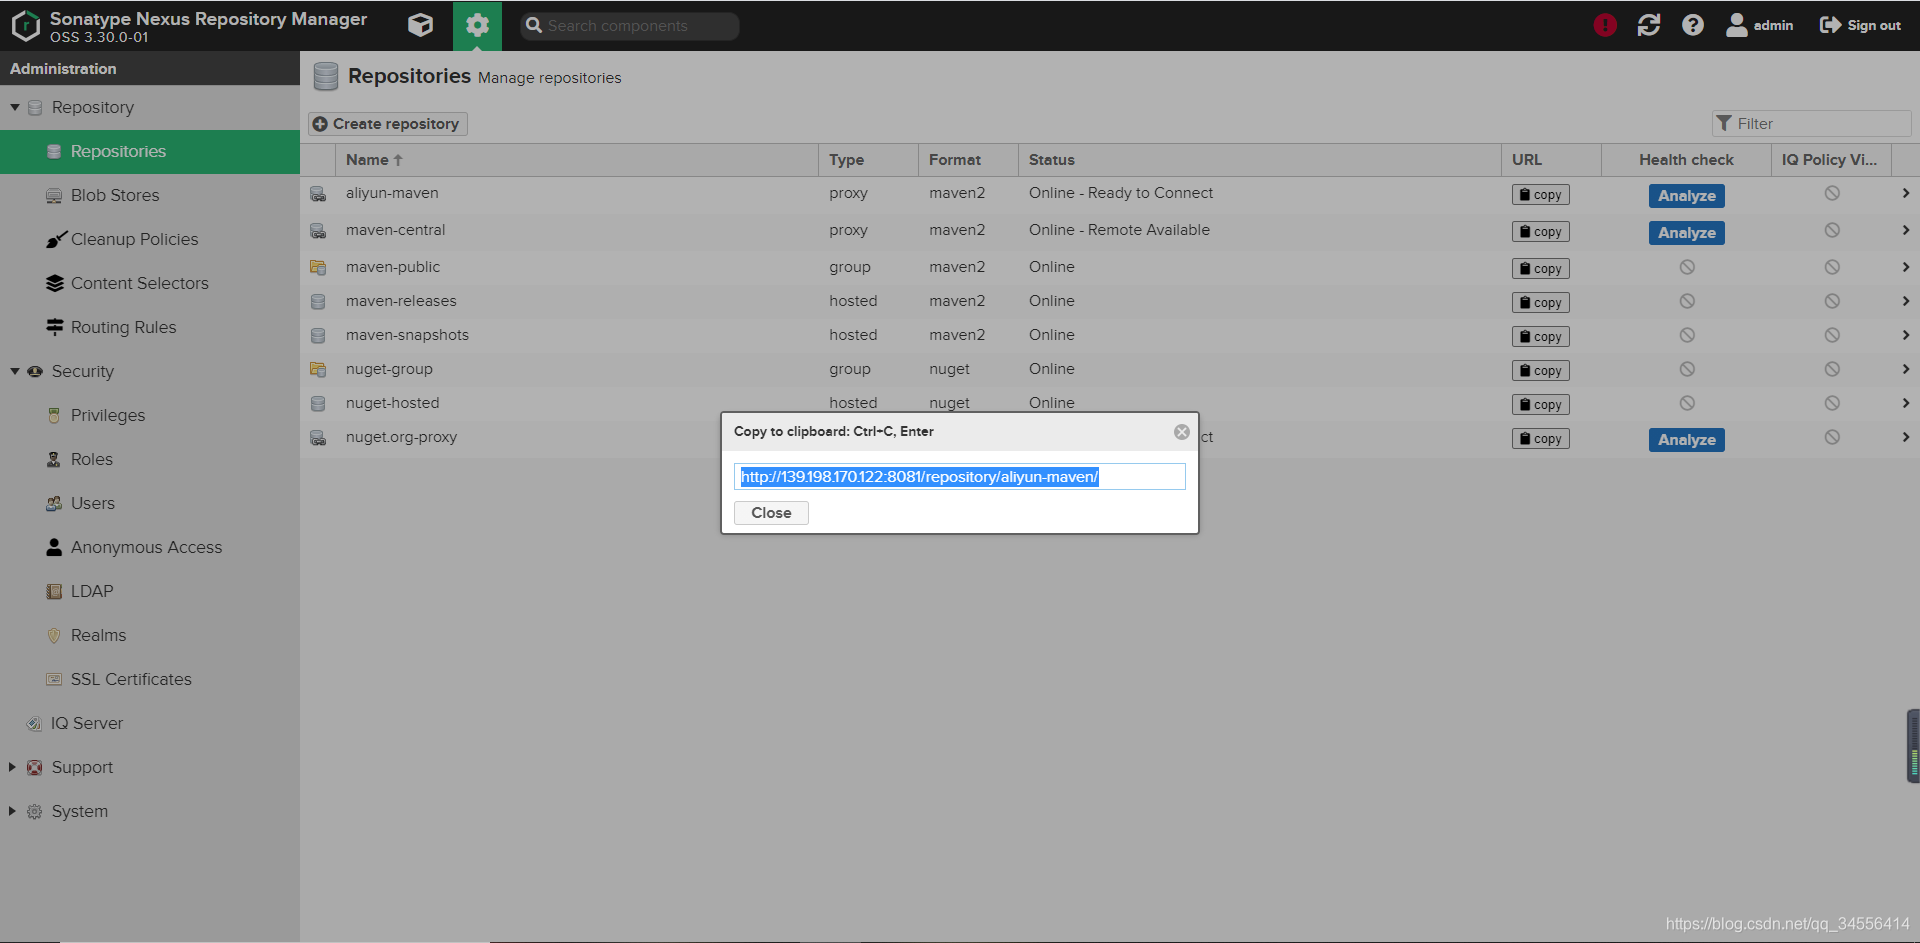The height and width of the screenshot is (943, 1920).
Task: Open maven-public row chevron
Action: pos(1905,267)
